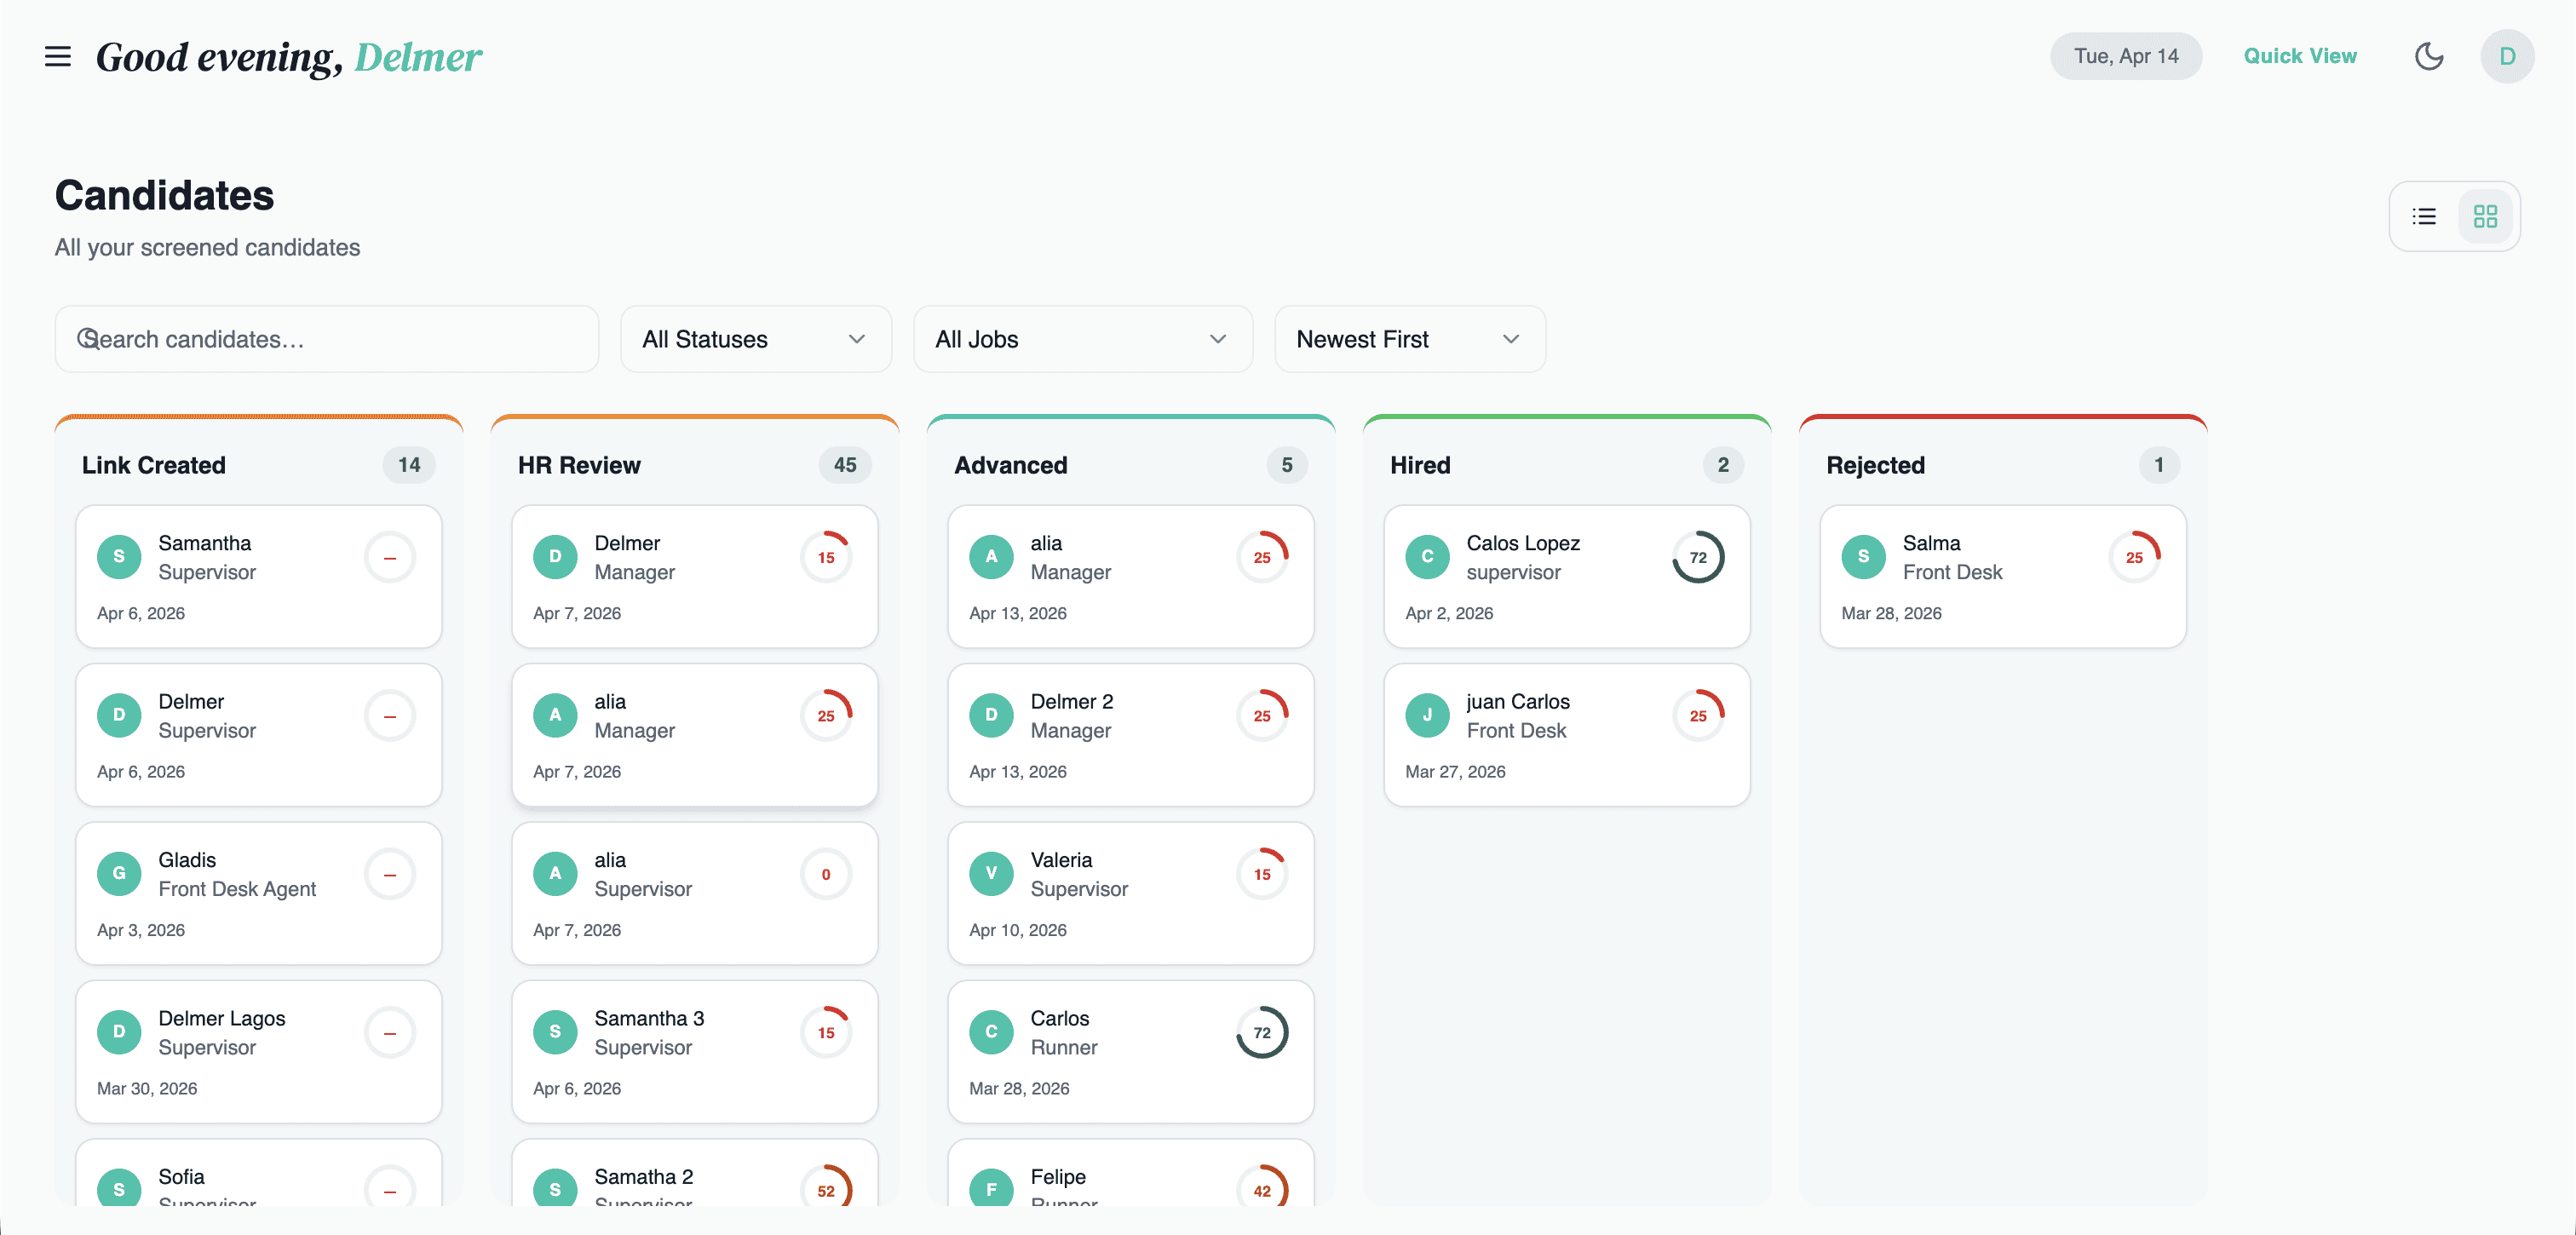2576x1235 pixels.
Task: Click Salma's green avatar icon
Action: 1862,557
